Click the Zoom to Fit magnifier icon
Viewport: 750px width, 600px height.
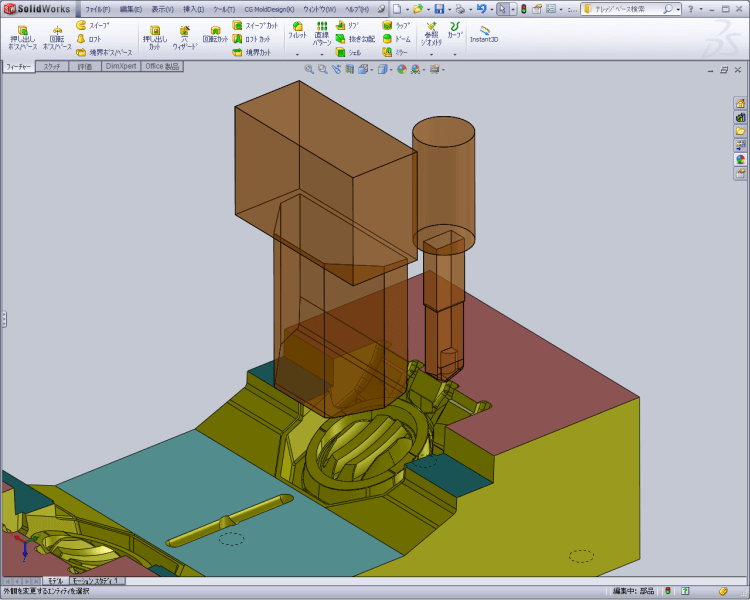[309, 69]
